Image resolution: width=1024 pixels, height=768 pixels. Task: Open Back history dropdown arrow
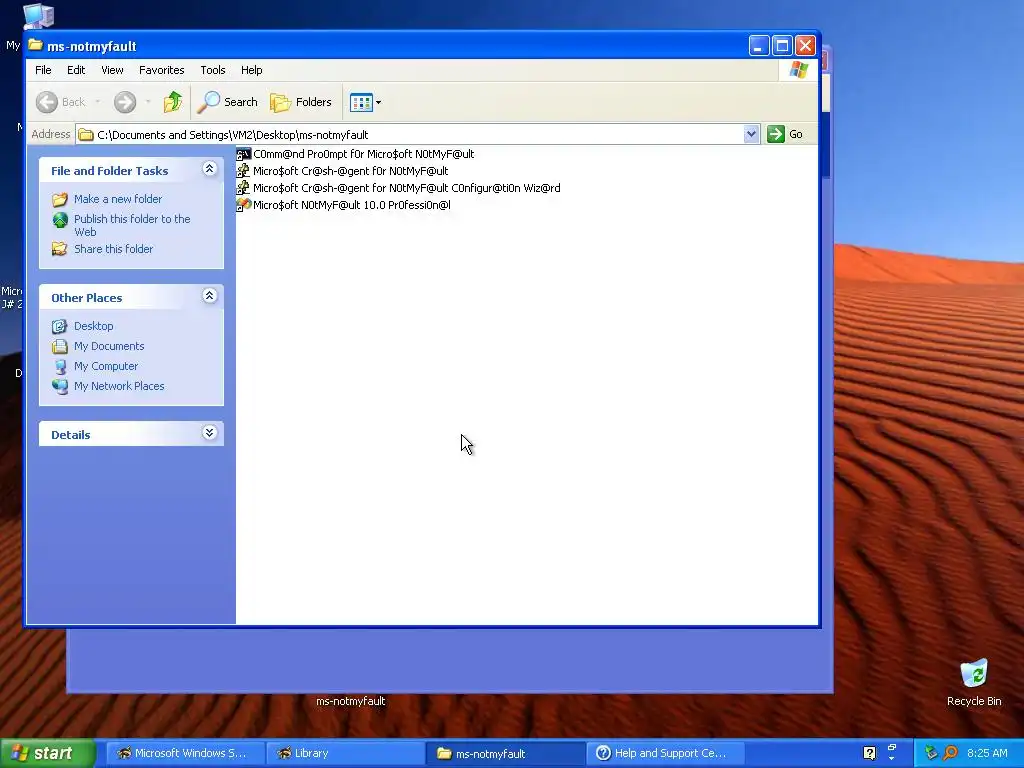[x=98, y=102]
